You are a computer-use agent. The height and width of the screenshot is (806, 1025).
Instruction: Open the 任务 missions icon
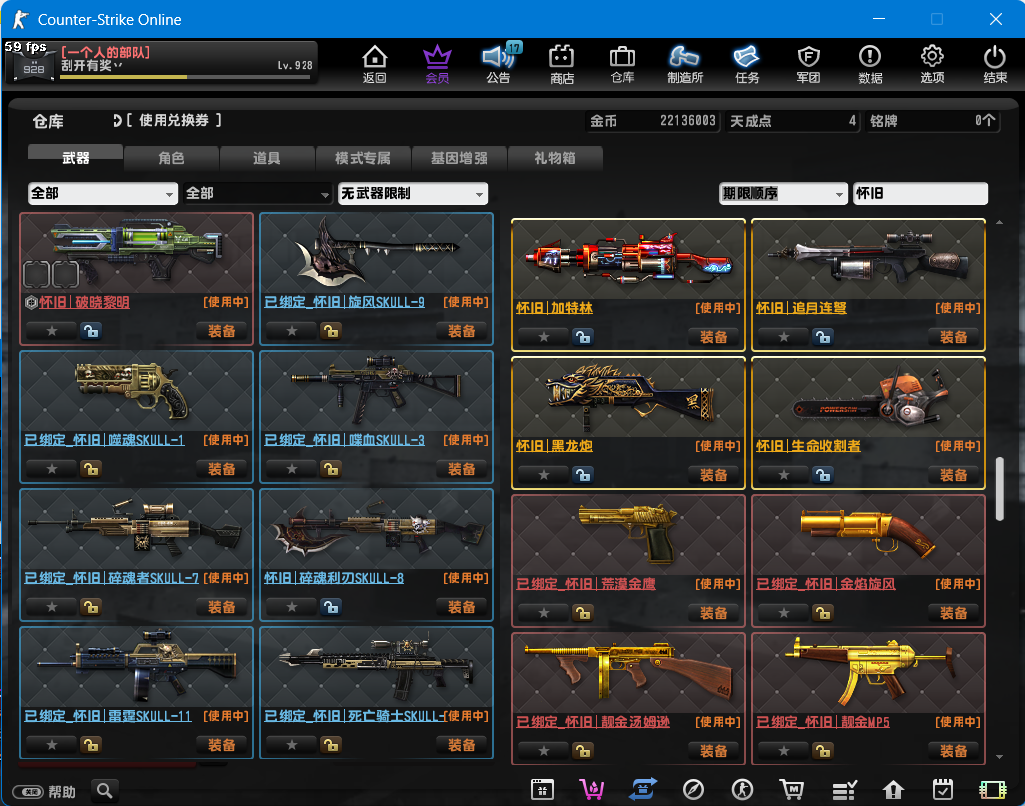(x=747, y=64)
